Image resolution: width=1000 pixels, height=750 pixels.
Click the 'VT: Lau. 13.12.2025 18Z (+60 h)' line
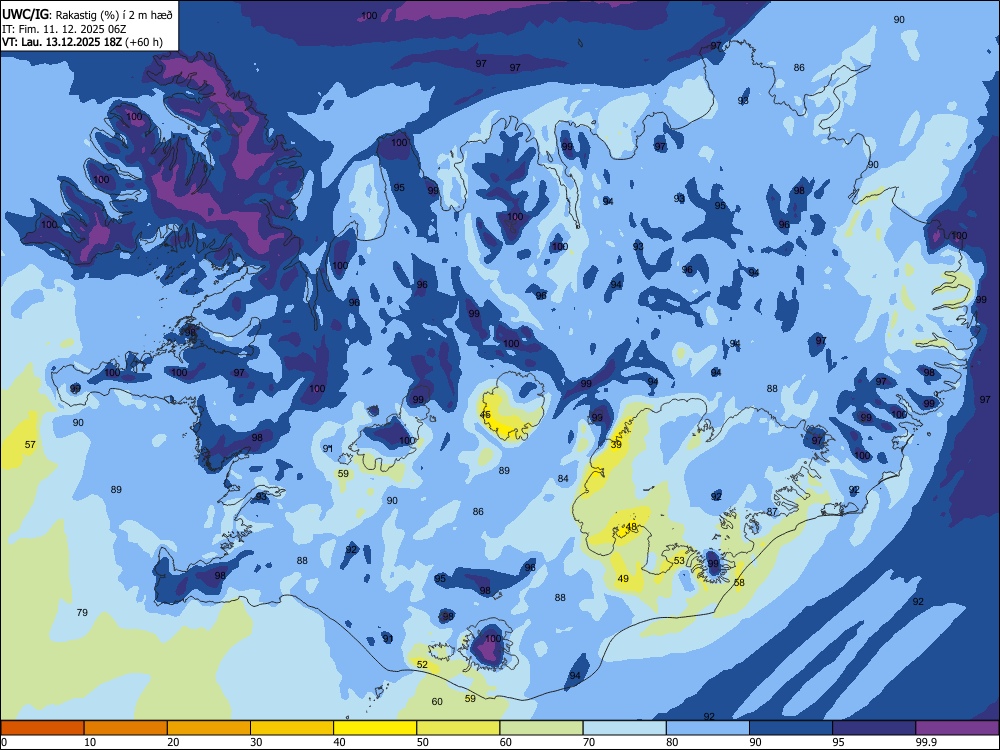(82, 42)
